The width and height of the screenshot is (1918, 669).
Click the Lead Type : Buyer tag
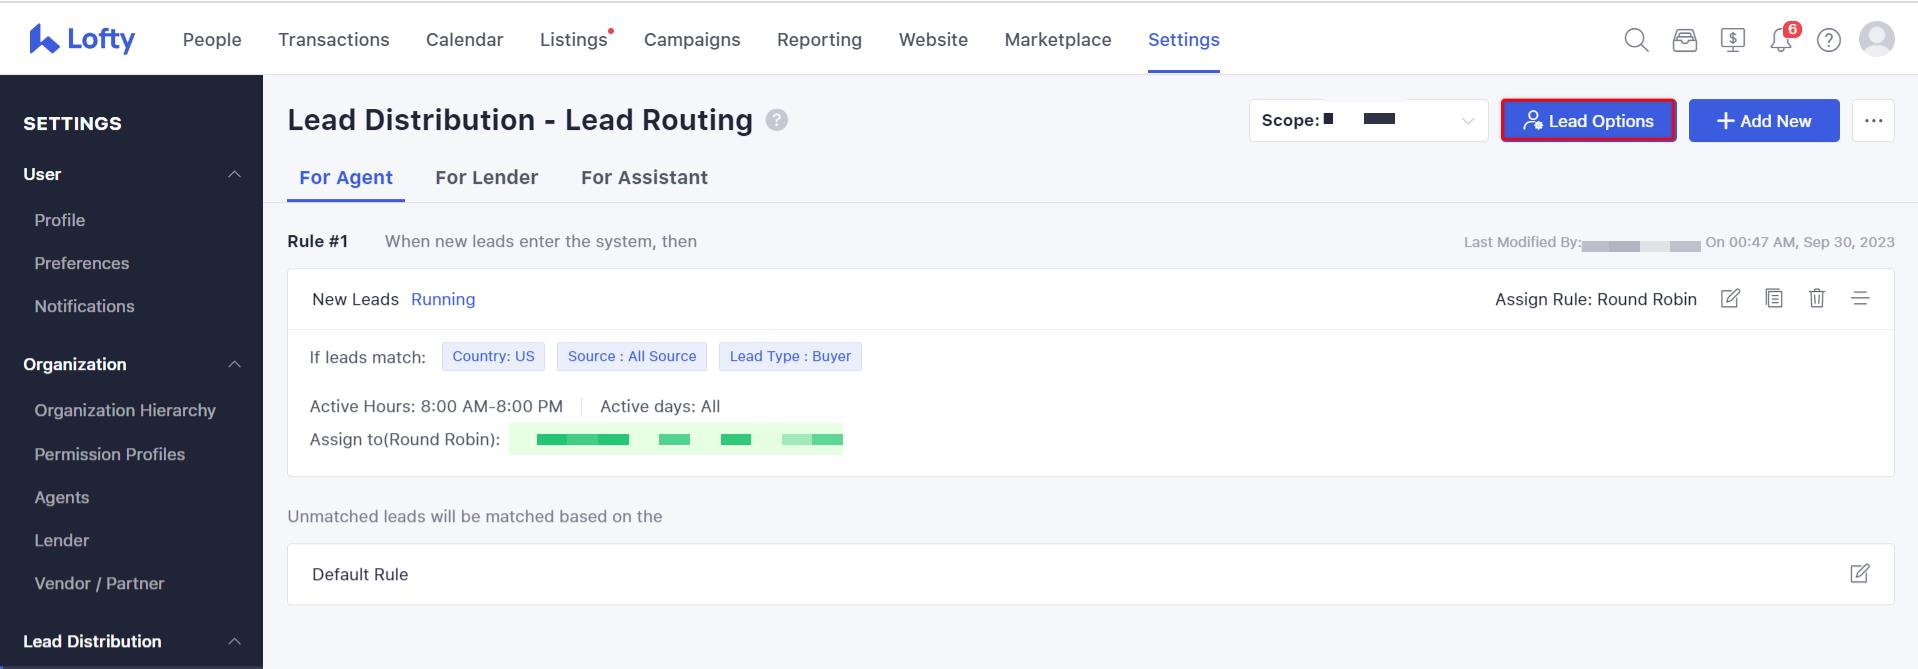click(790, 356)
